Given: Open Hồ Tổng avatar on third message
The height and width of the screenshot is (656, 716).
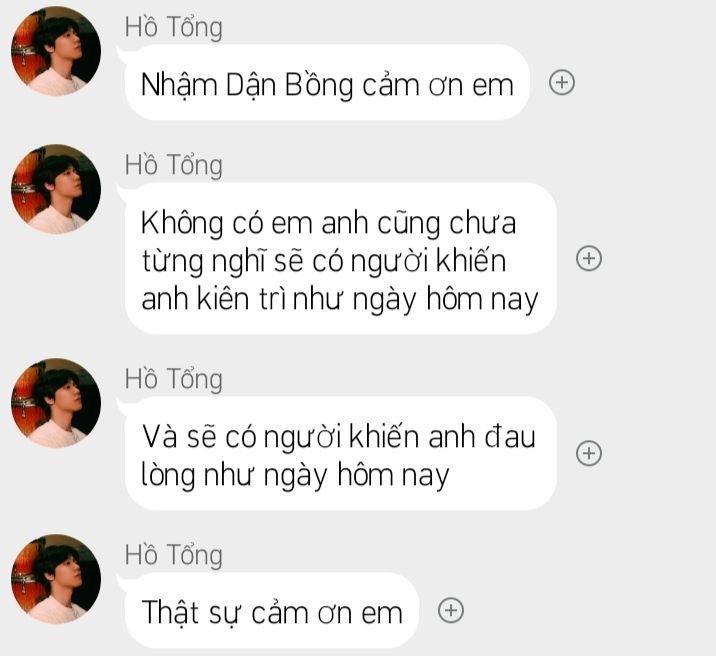Looking at the screenshot, I should coord(56,403).
